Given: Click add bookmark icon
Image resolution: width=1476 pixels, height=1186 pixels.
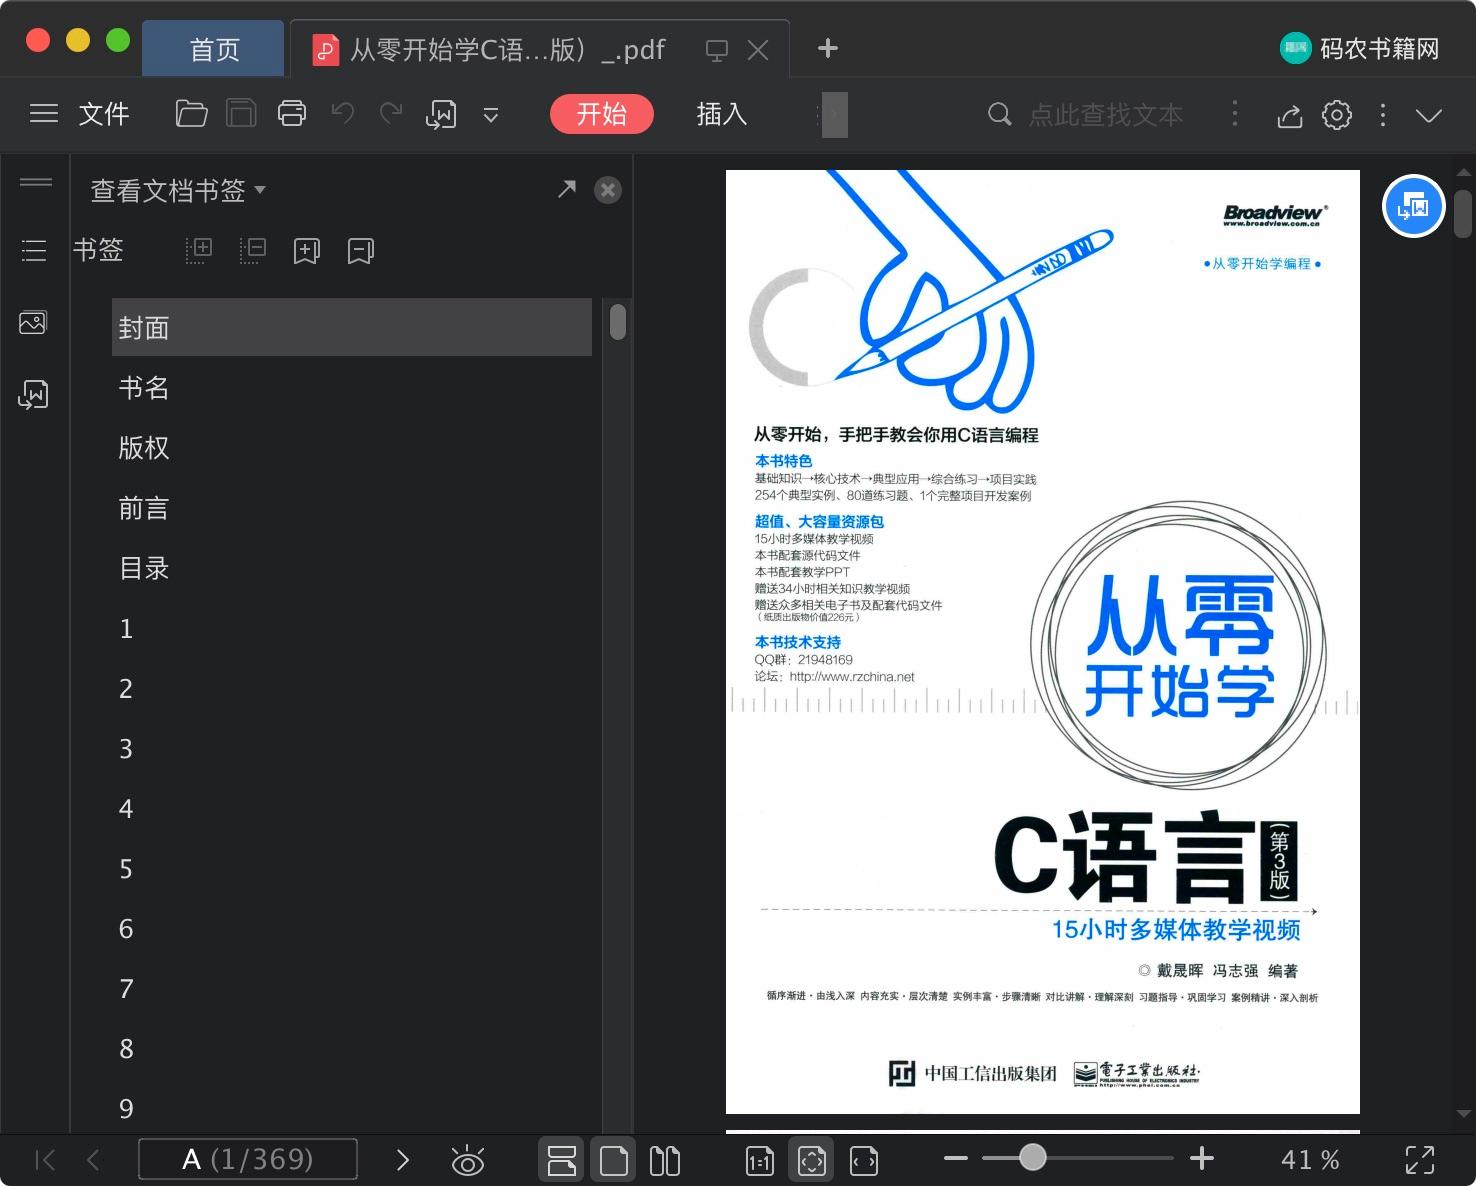Looking at the screenshot, I should point(307,251).
